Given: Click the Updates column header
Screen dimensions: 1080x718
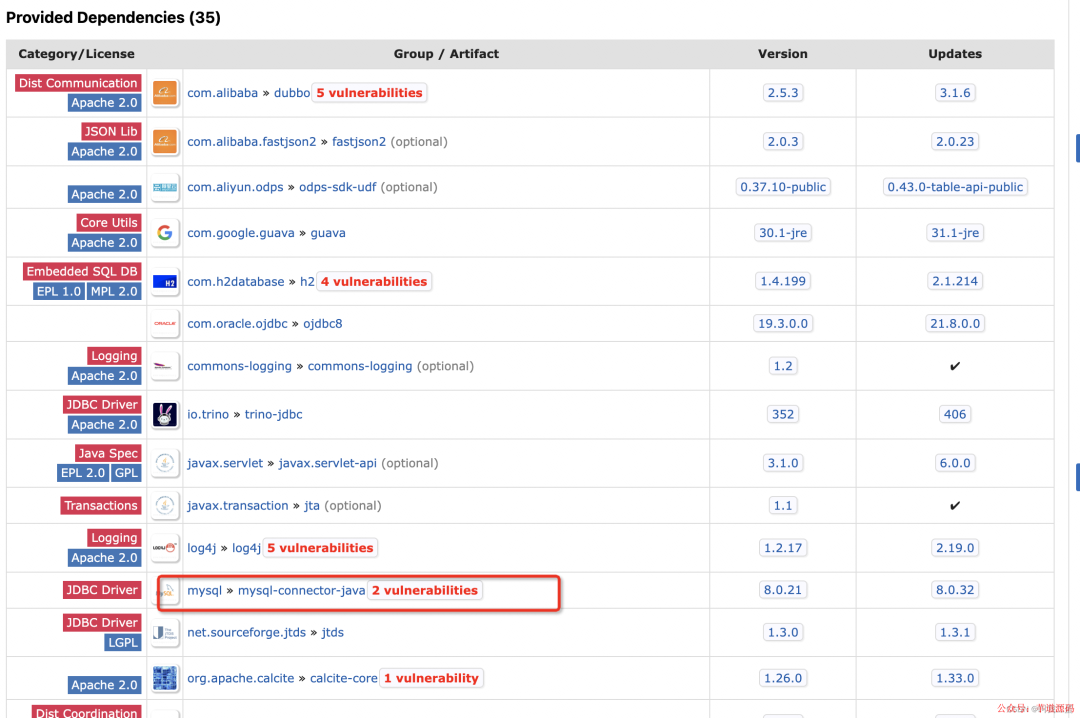Looking at the screenshot, I should (955, 54).
